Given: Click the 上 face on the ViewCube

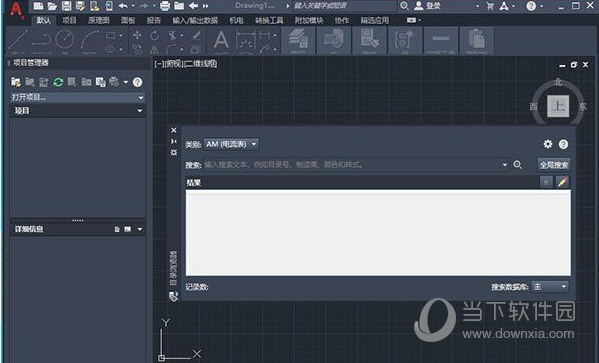Looking at the screenshot, I should point(558,106).
